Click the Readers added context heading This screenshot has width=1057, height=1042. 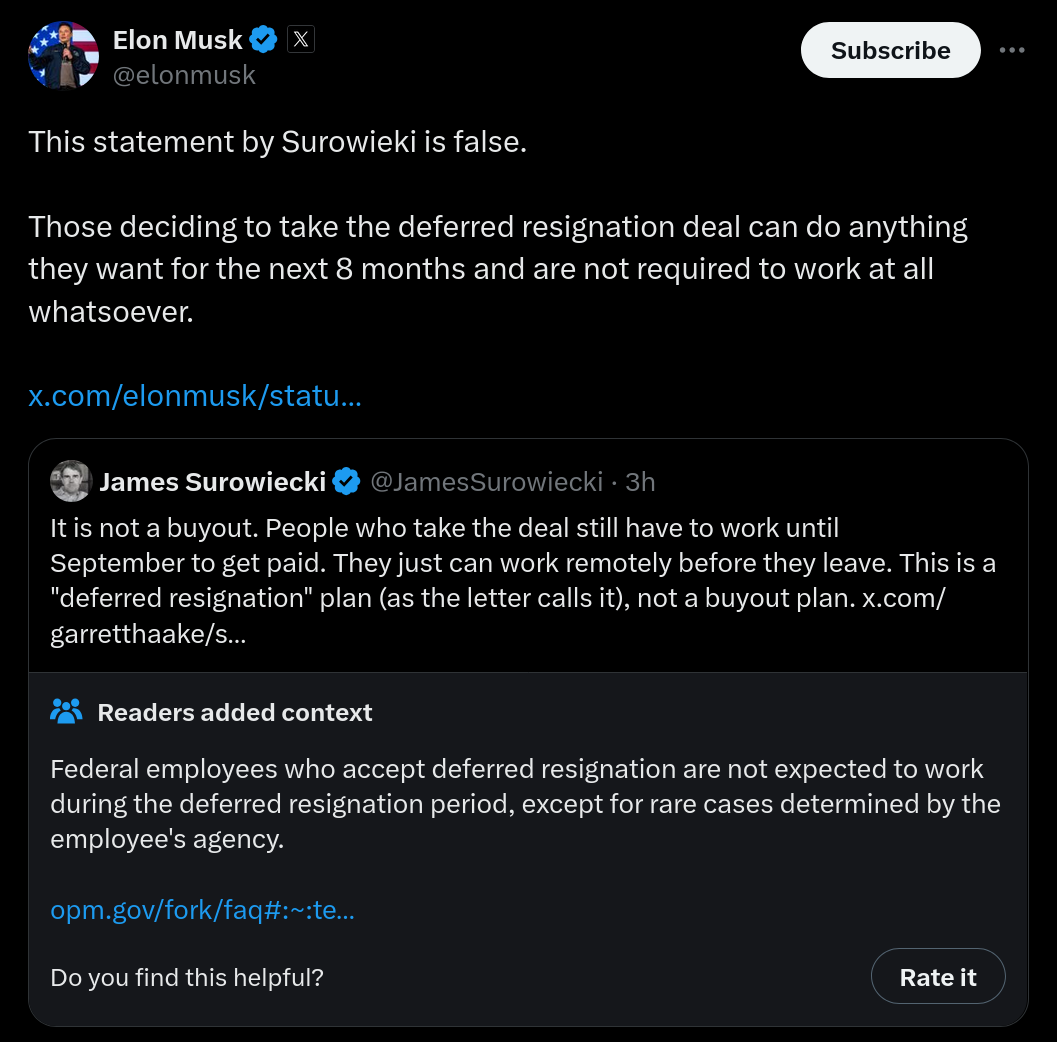[235, 712]
